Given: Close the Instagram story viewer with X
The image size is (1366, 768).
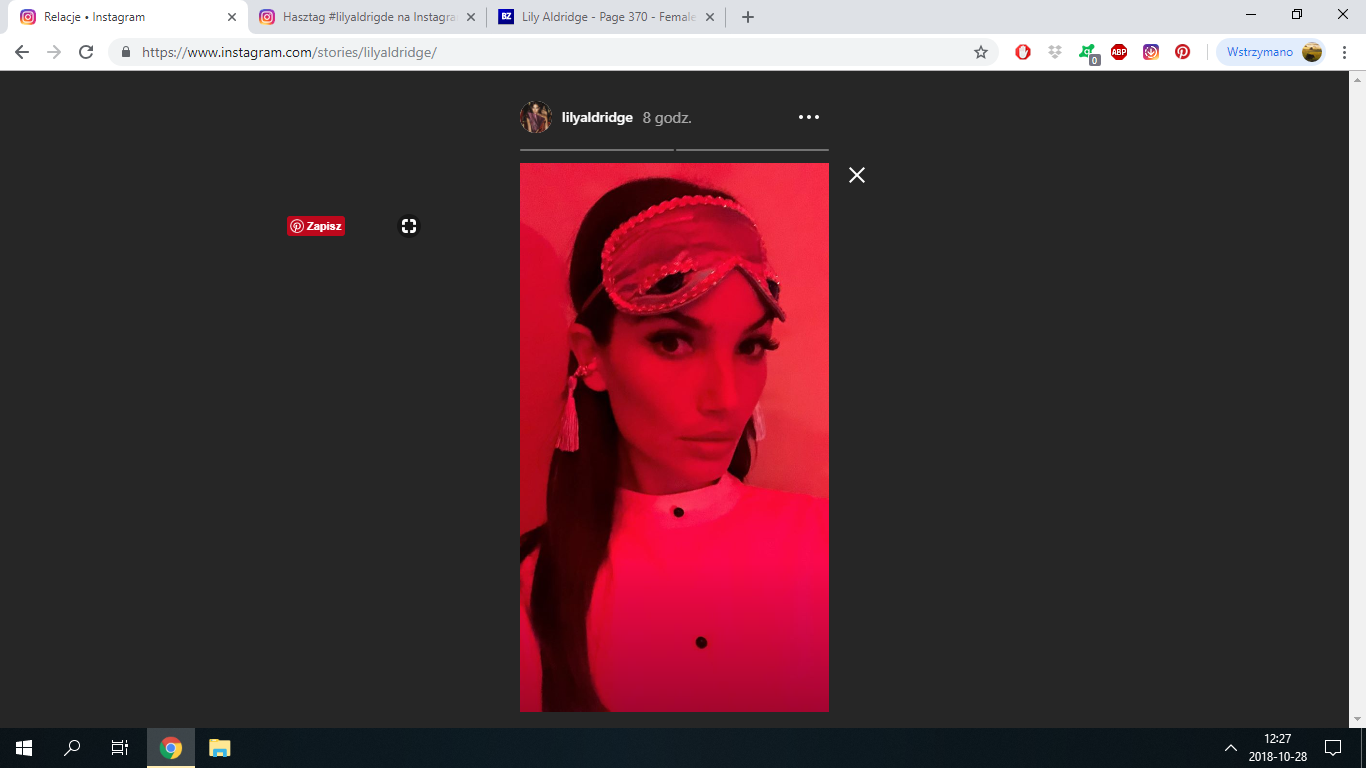Looking at the screenshot, I should pyautogui.click(x=857, y=175).
